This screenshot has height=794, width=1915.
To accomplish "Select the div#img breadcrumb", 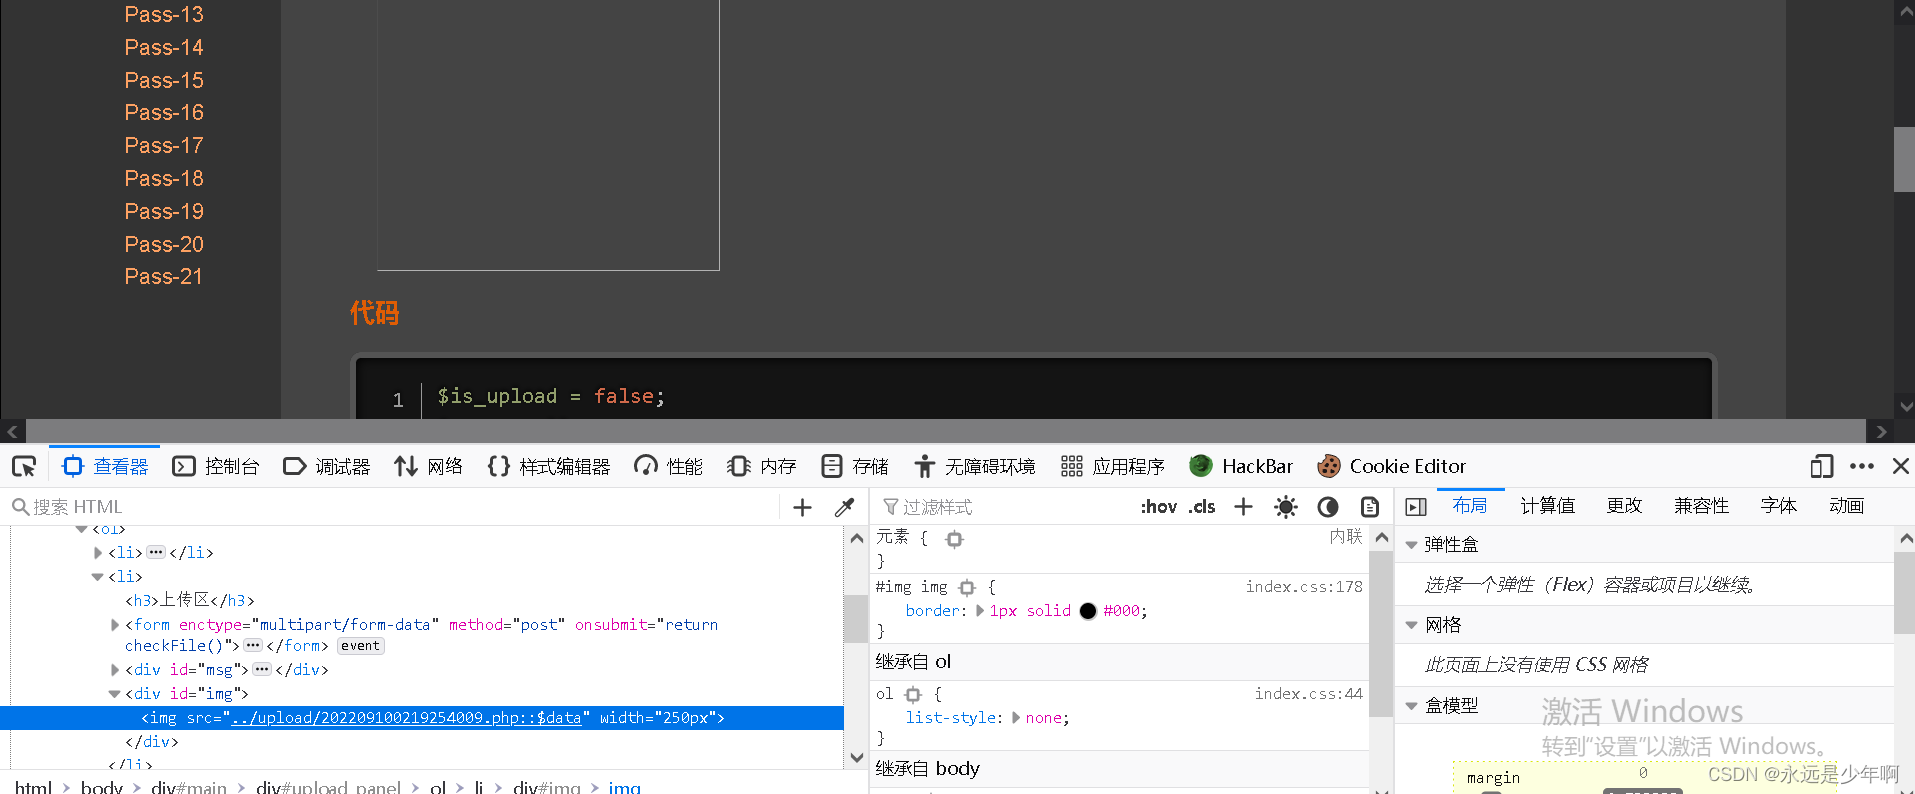I will [x=546, y=787].
